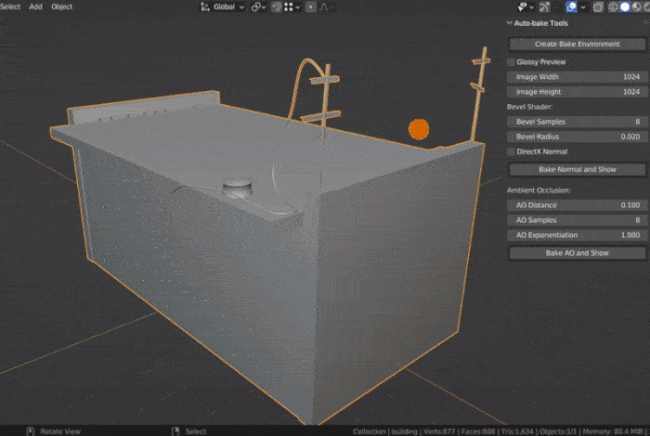The height and width of the screenshot is (436, 650).
Task: Switch to wireframe shading mode
Action: 613,7
